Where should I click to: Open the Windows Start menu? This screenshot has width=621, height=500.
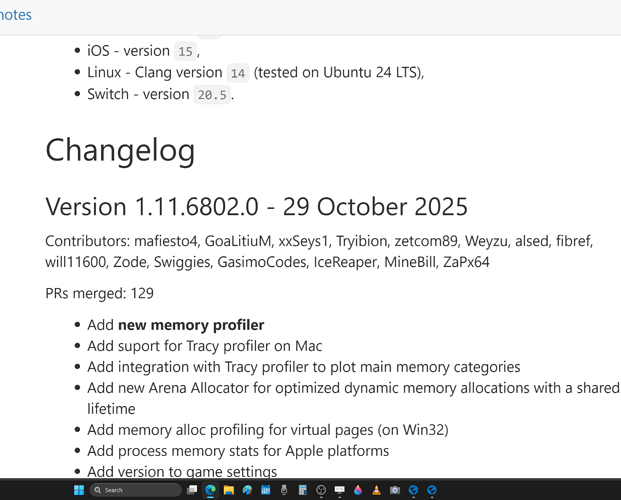[78, 490]
